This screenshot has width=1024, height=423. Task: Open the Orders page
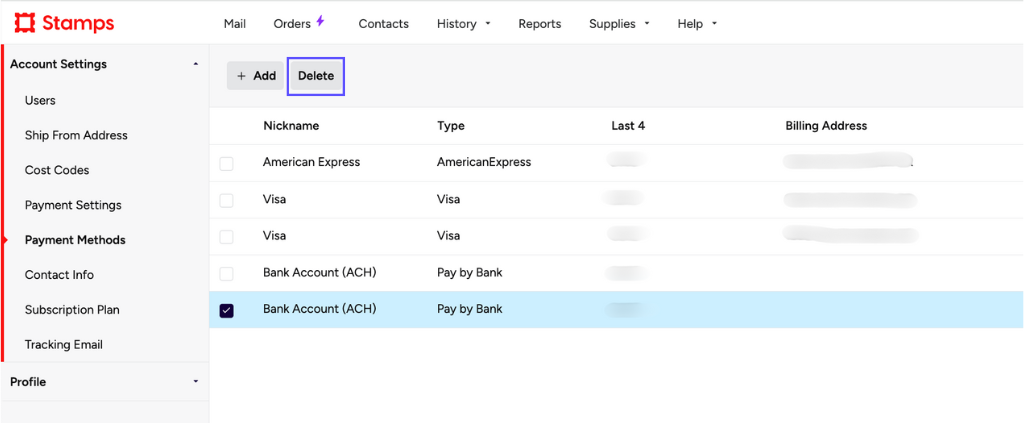(x=292, y=24)
